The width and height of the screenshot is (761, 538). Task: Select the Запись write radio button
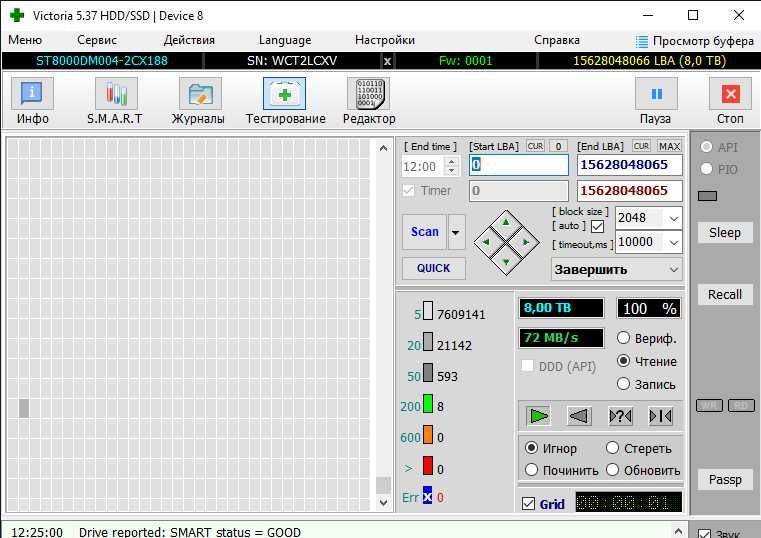tap(623, 384)
